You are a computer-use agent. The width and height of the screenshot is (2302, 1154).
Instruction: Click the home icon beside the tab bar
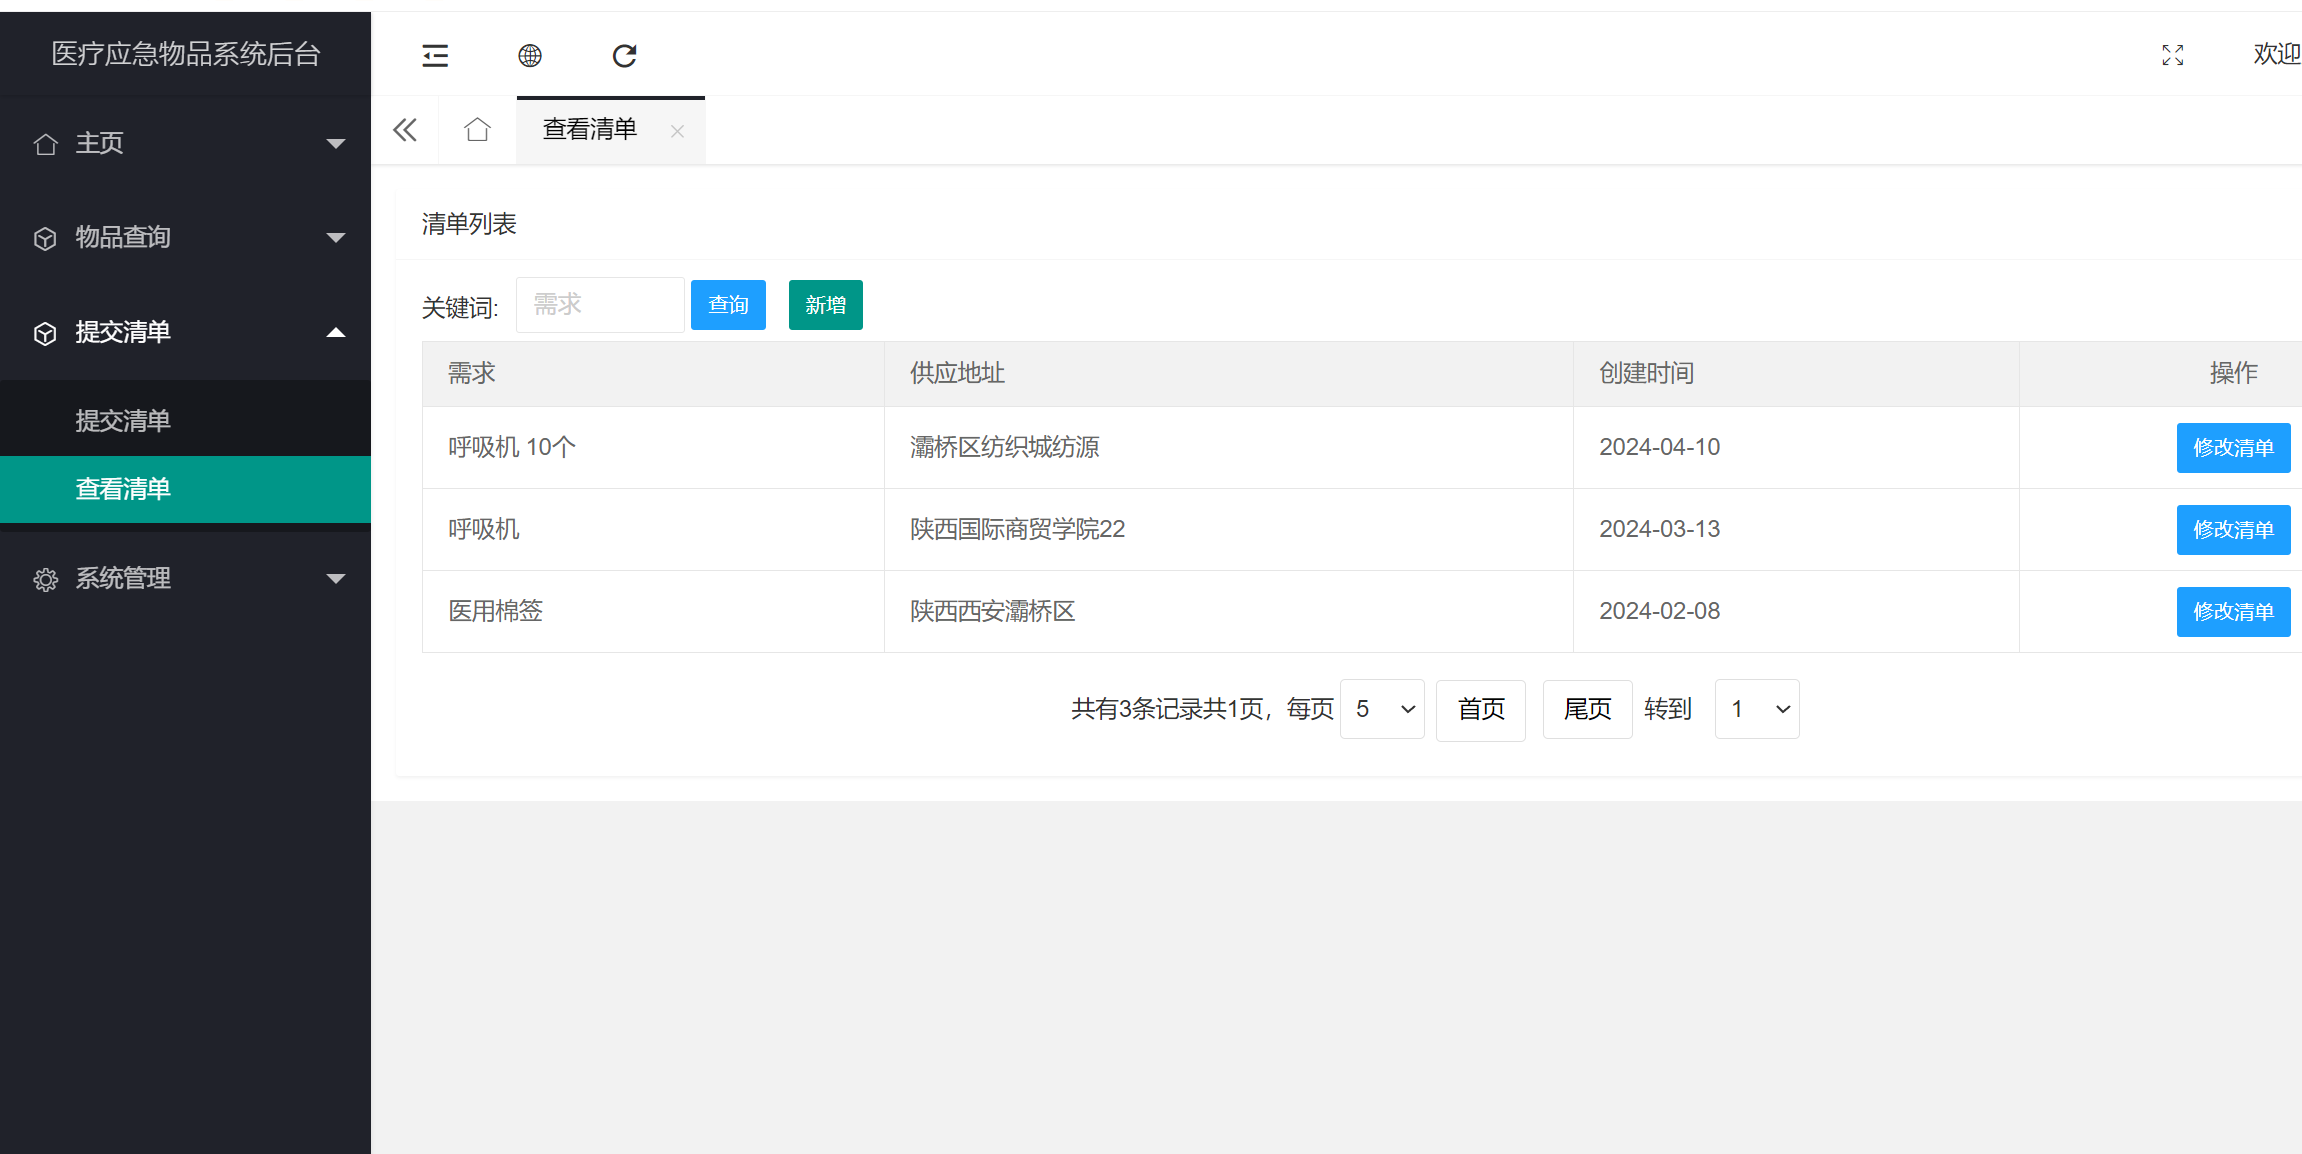pos(477,129)
